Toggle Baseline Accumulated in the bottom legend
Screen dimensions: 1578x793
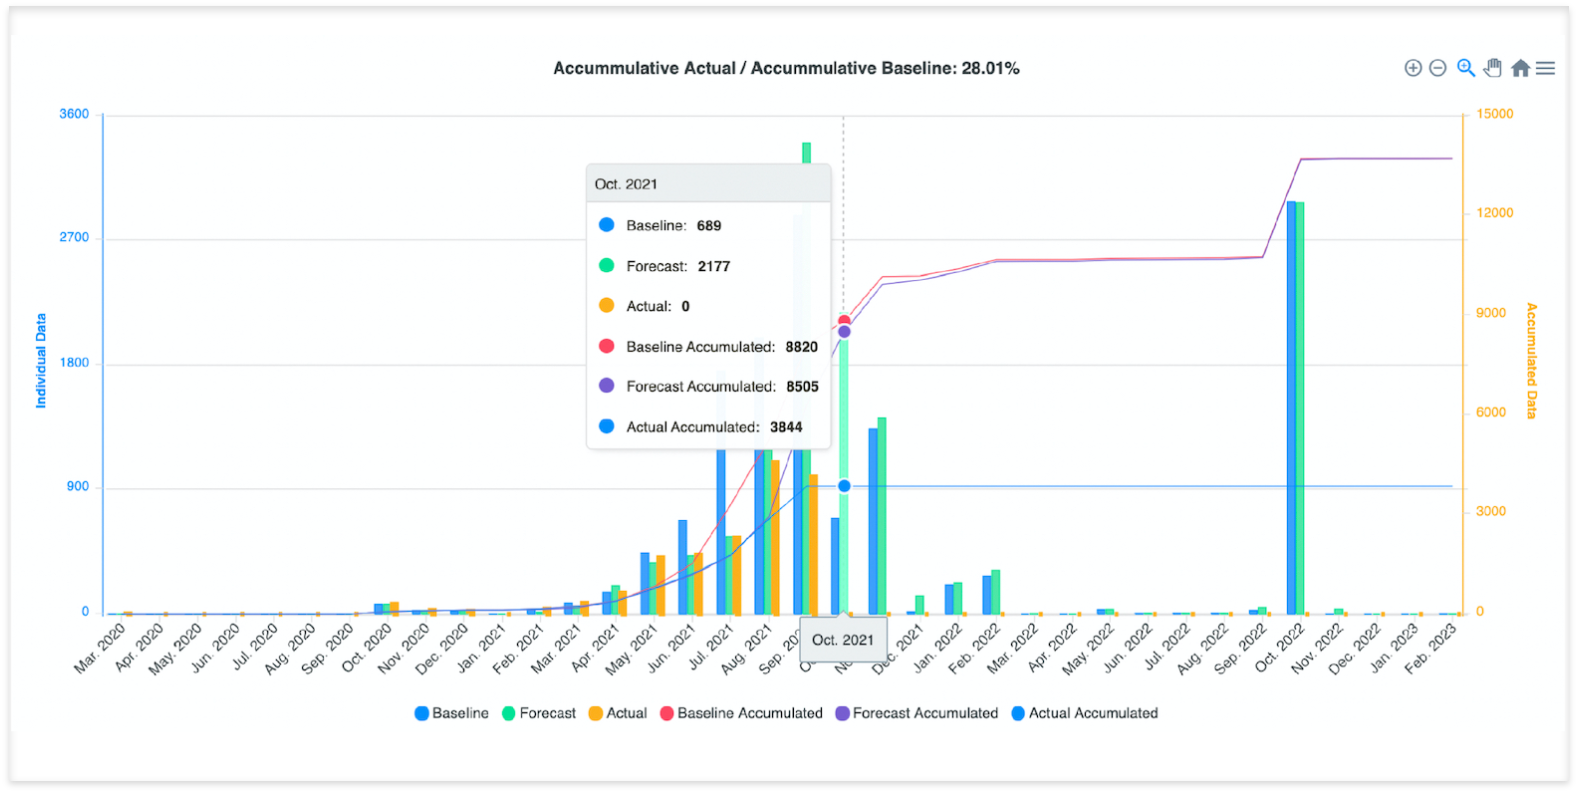pos(741,713)
